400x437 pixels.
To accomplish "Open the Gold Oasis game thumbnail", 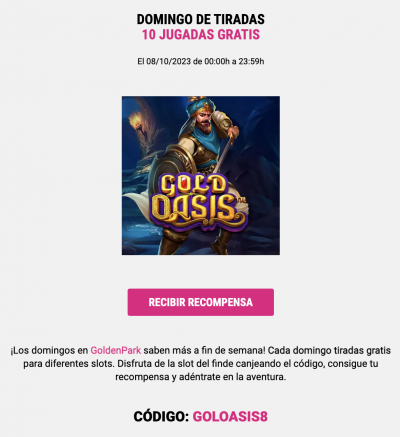I will click(201, 176).
